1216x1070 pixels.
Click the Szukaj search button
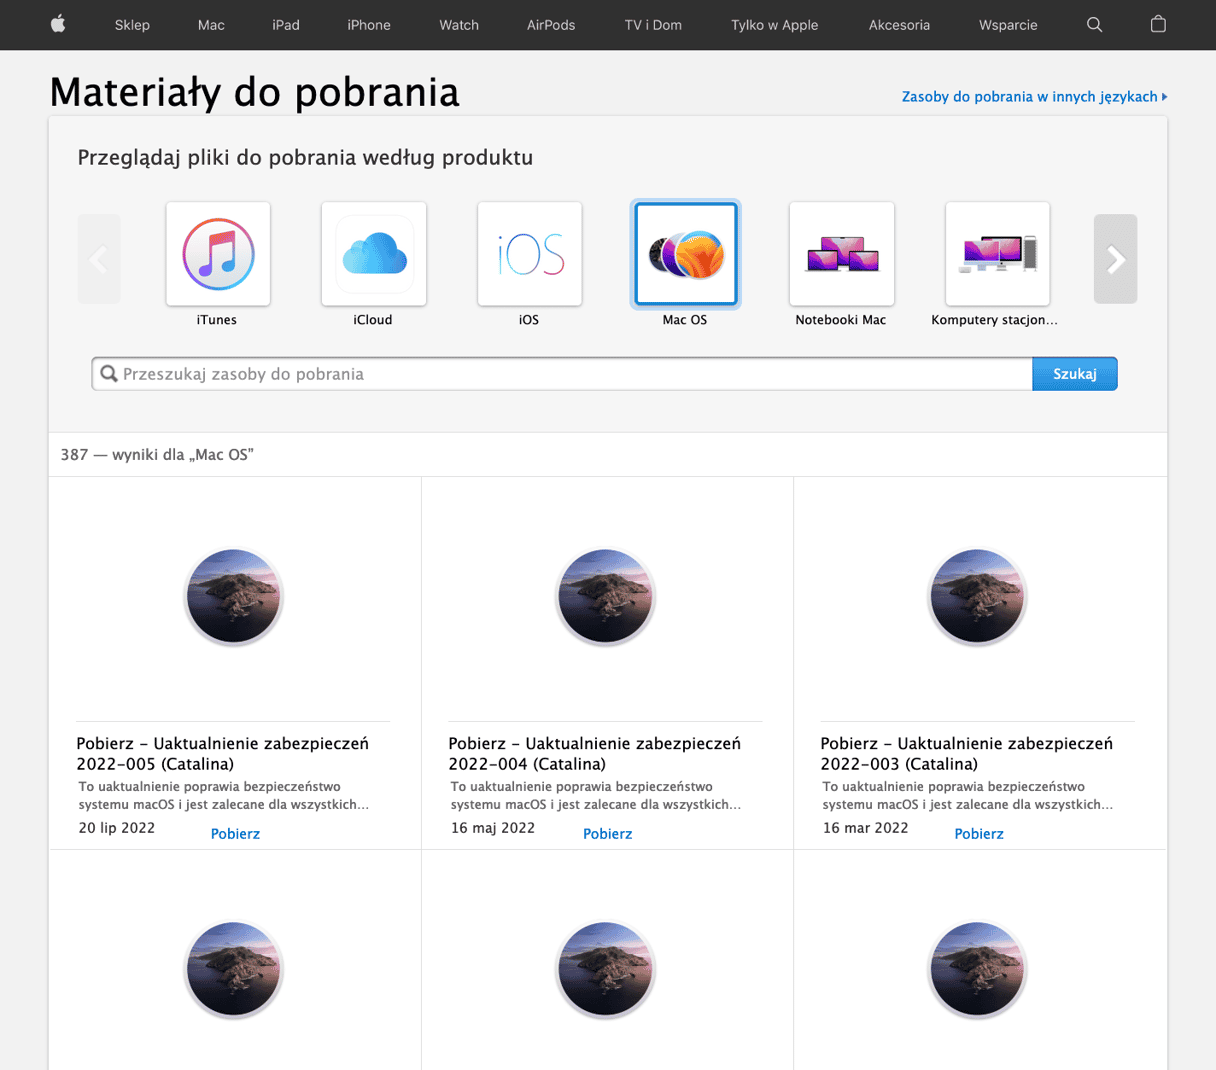(1075, 374)
